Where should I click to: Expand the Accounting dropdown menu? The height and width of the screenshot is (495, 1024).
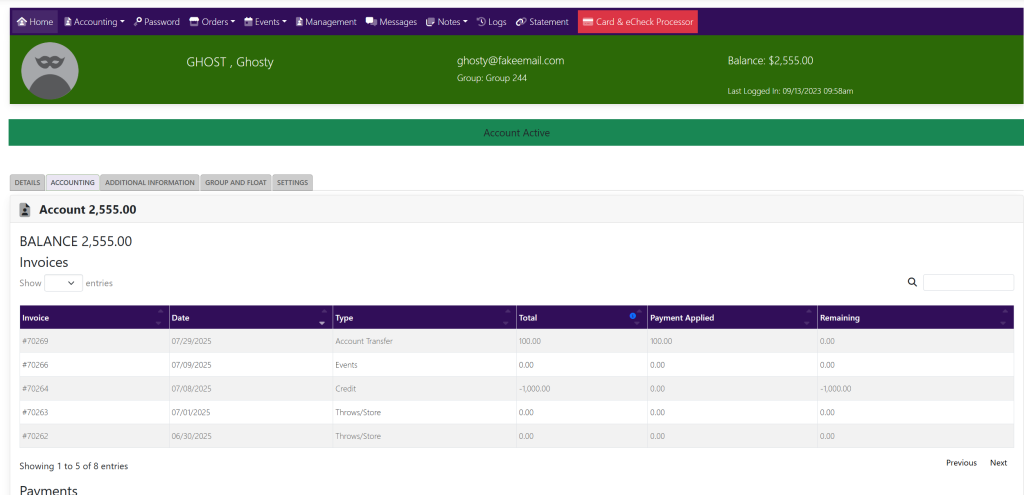94,22
